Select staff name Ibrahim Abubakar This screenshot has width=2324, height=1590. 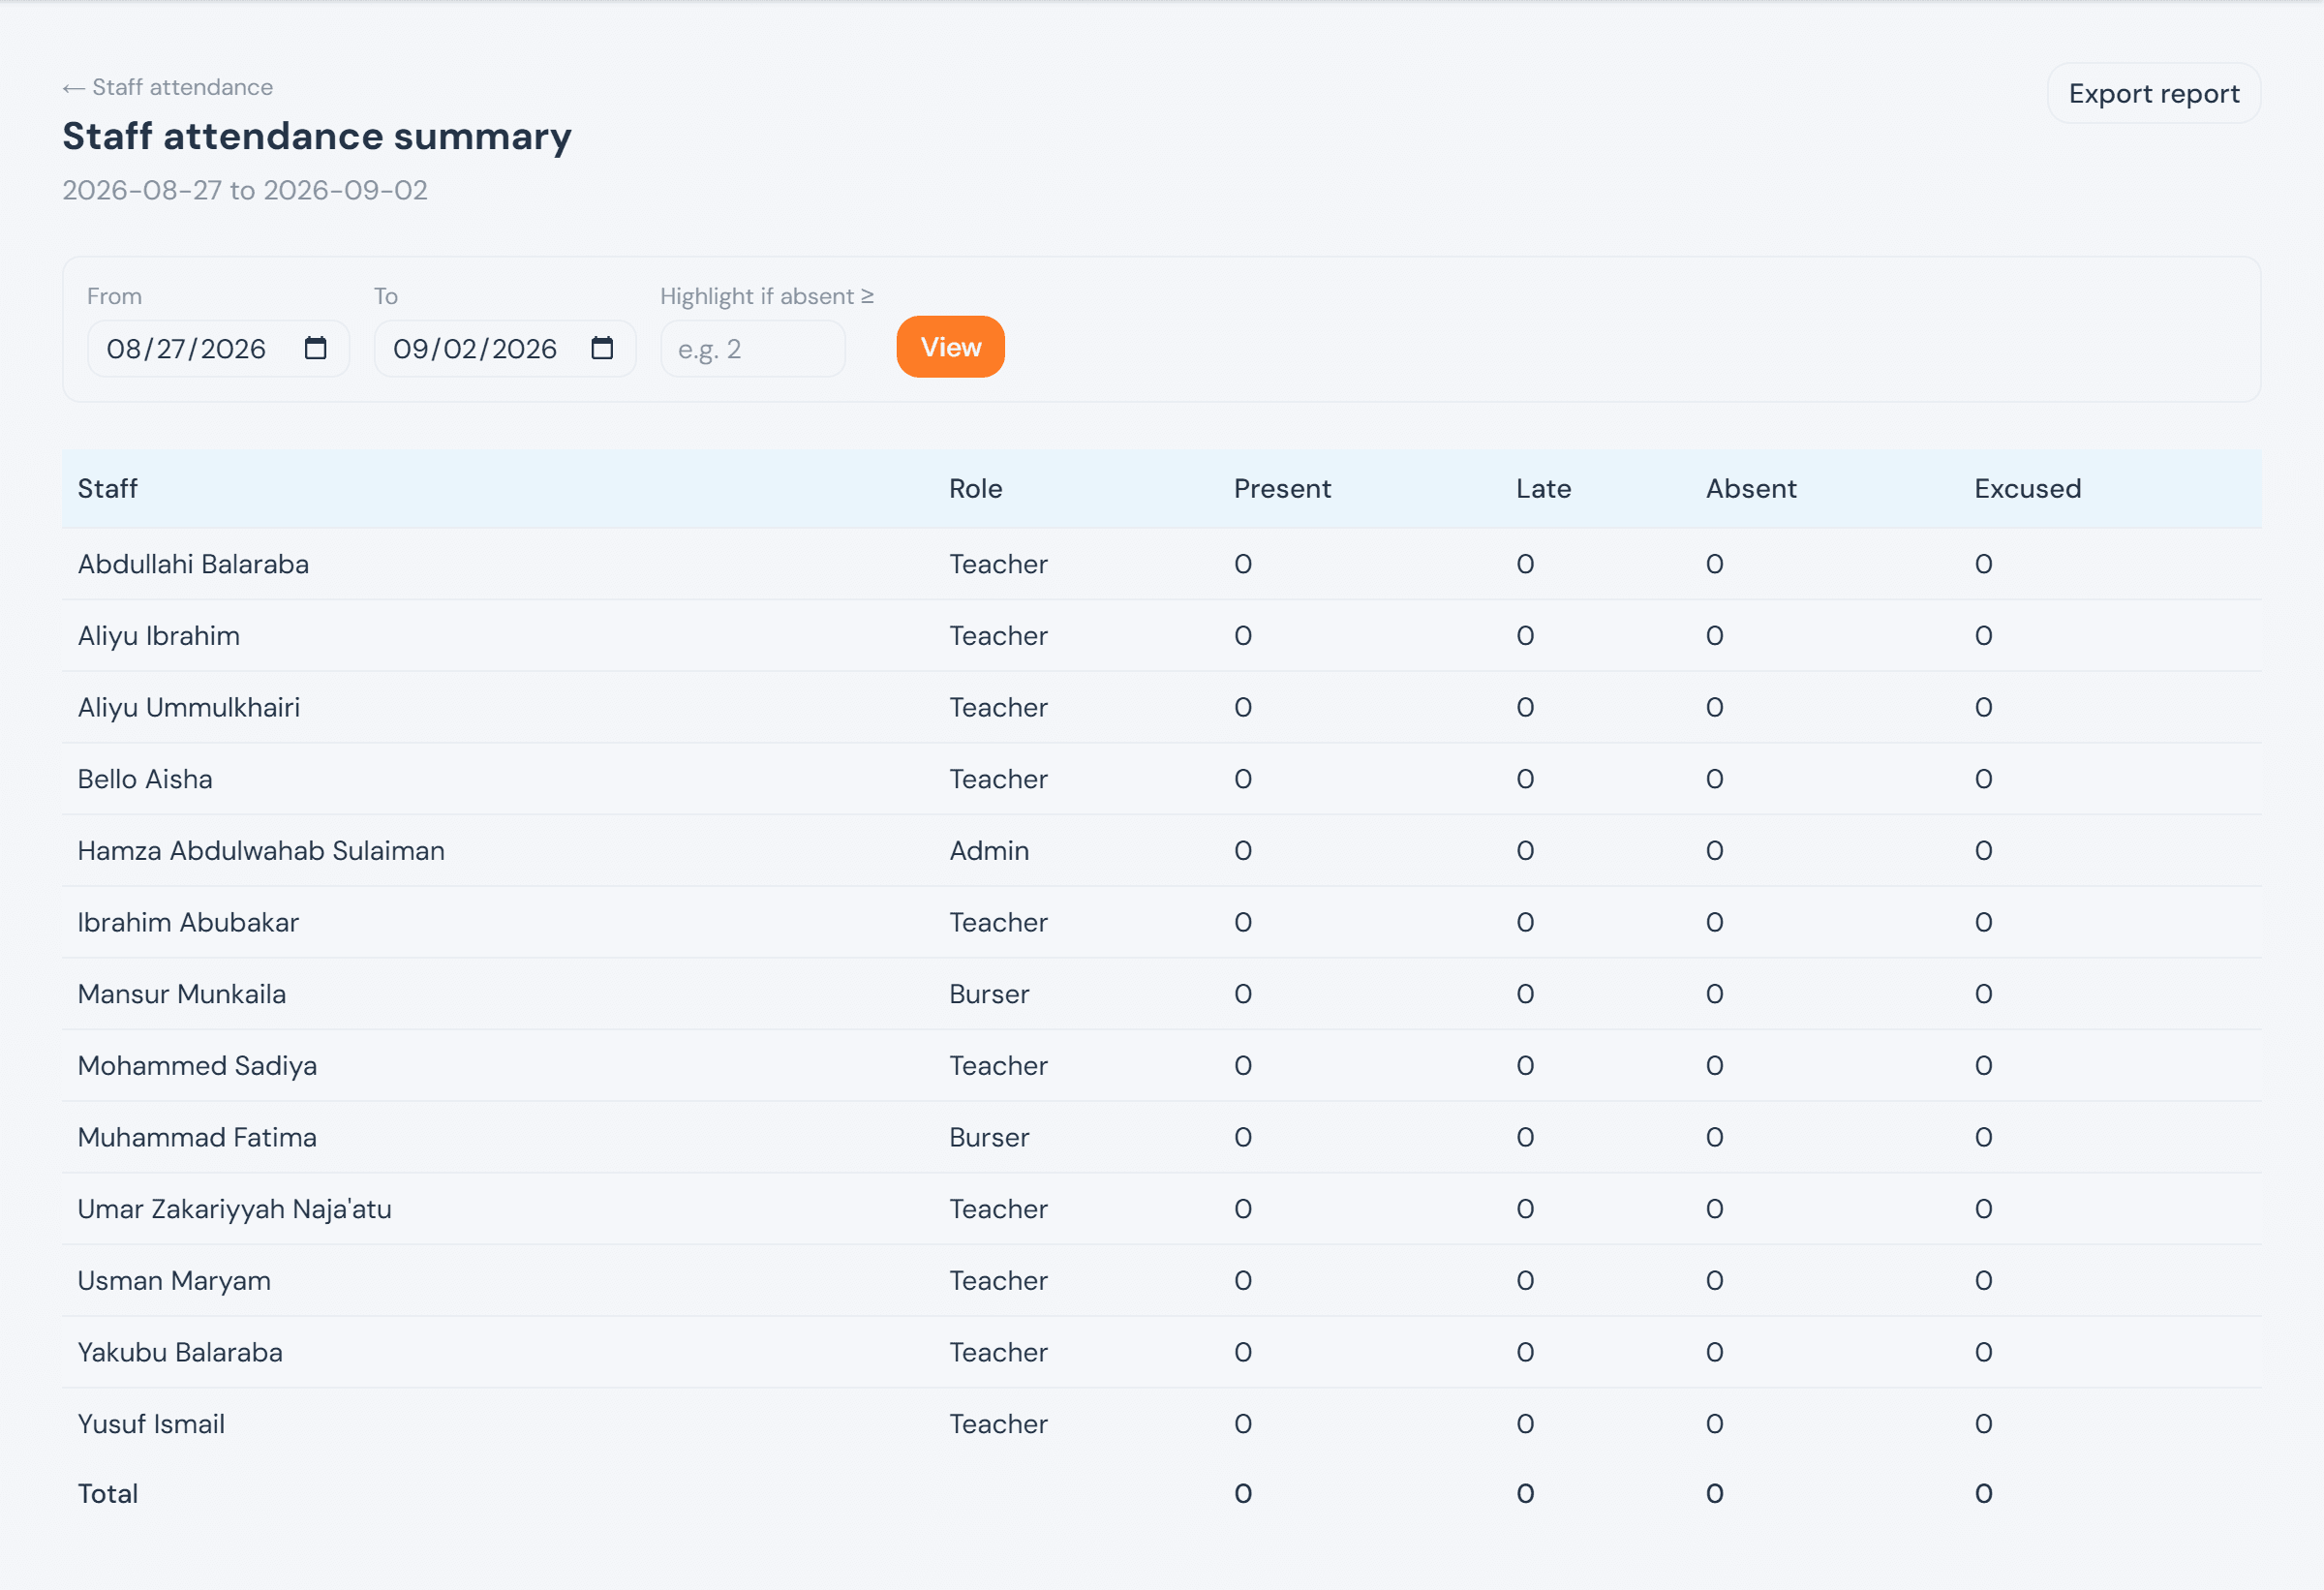pyautogui.click(x=188, y=922)
